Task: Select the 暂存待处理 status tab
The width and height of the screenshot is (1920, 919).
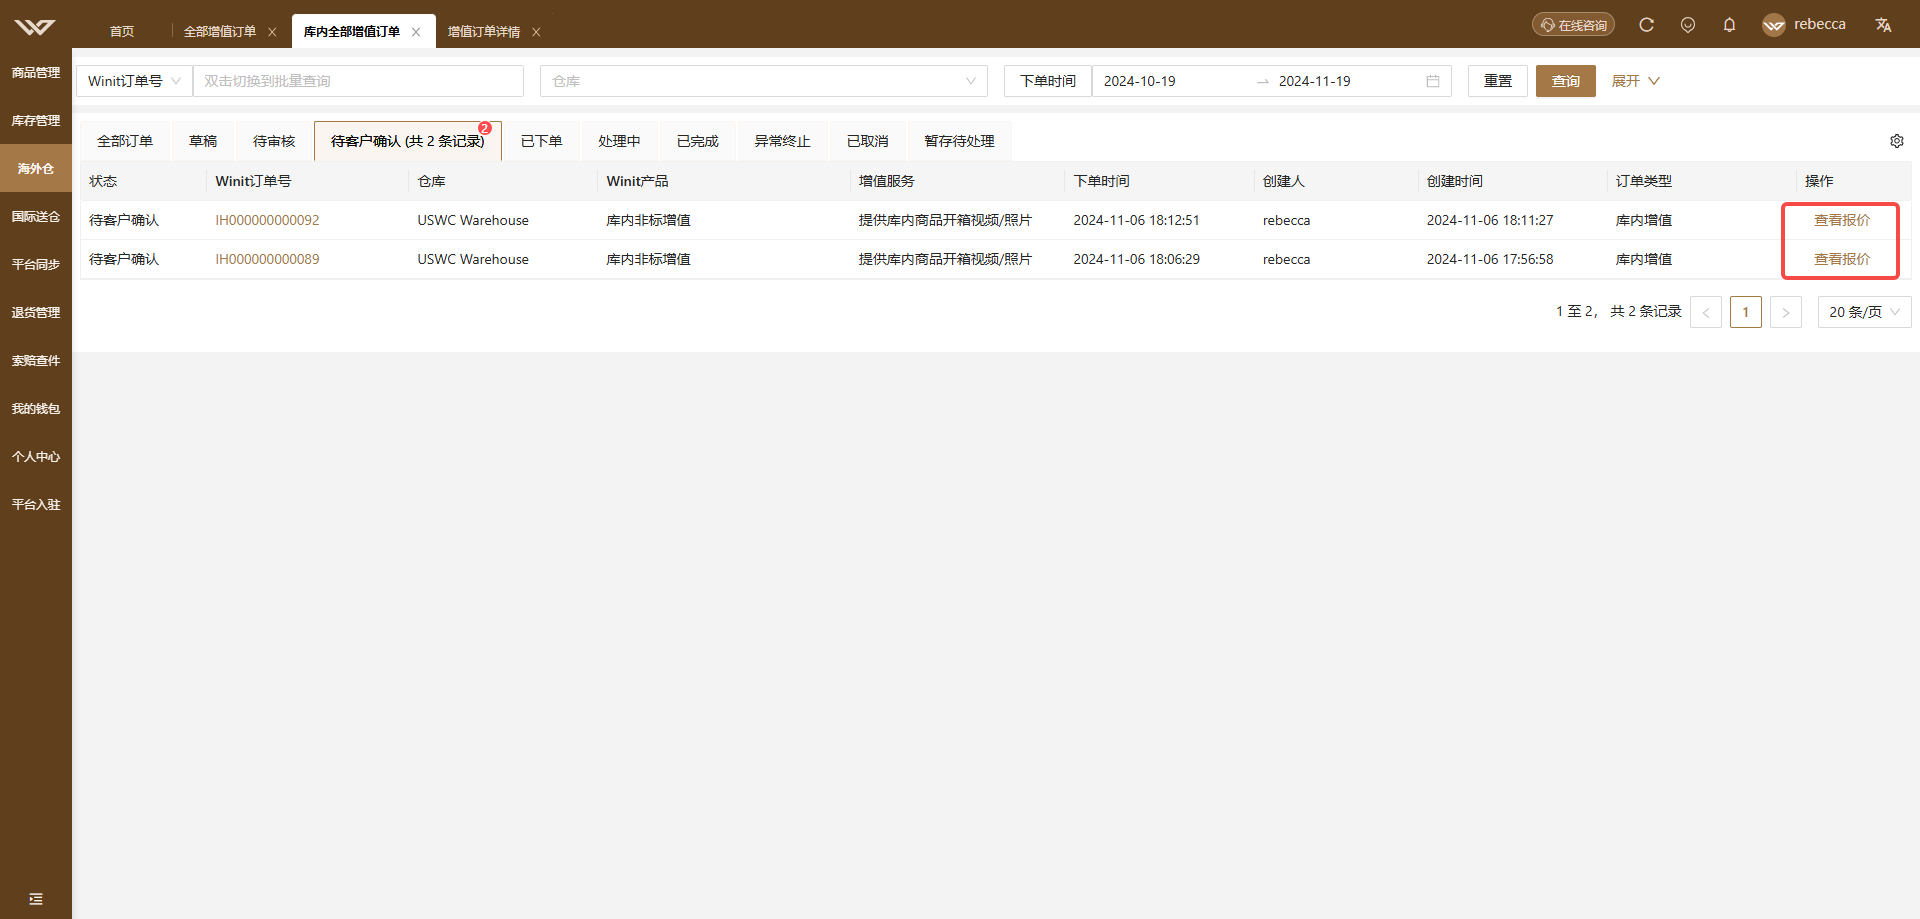Action: pos(959,141)
